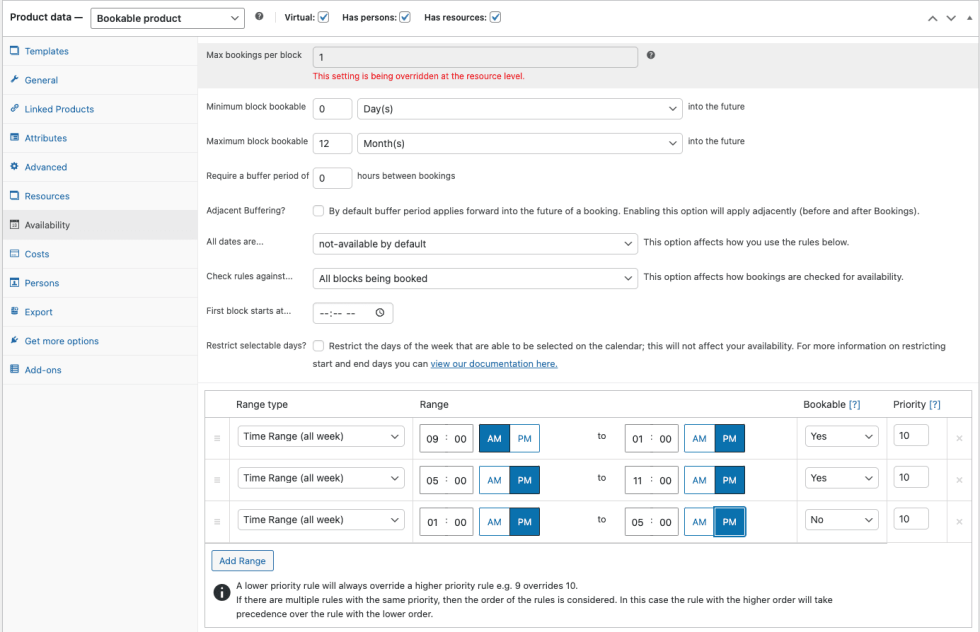Set first range end time to AM
This screenshot has width=980, height=632.
[x=699, y=438]
